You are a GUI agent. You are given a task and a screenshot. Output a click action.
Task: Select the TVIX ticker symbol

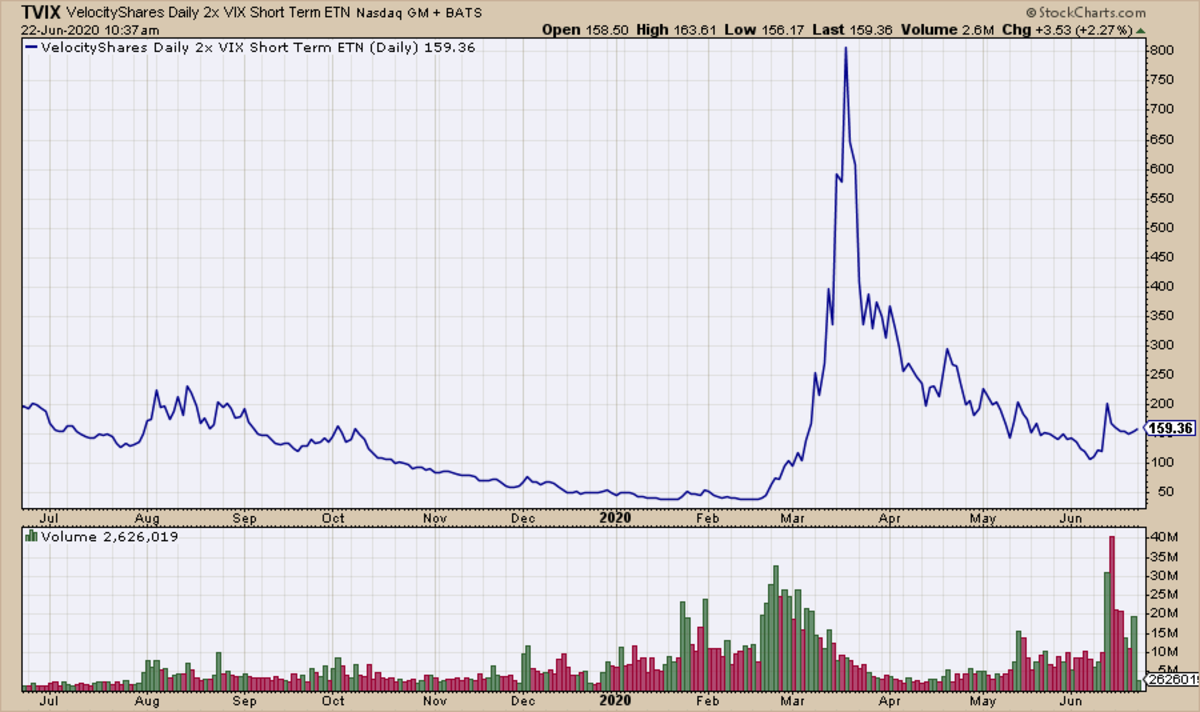[40, 13]
